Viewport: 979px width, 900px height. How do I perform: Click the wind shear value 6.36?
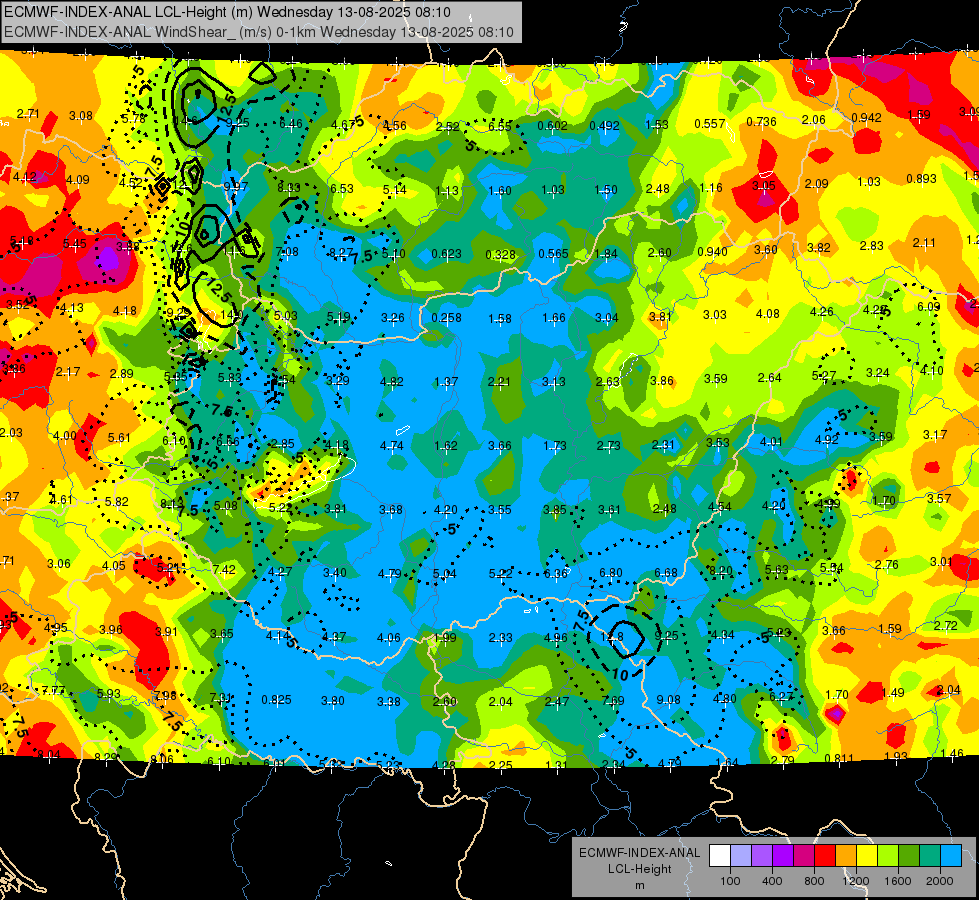(x=556, y=573)
